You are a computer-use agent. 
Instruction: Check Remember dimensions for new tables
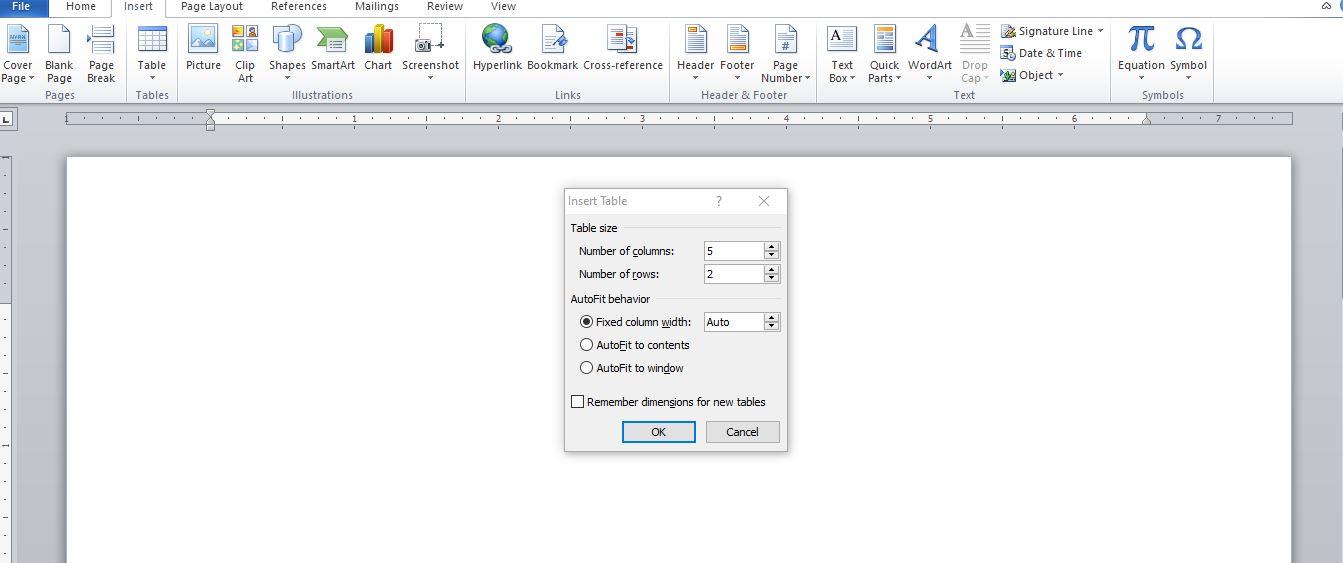[x=668, y=402]
